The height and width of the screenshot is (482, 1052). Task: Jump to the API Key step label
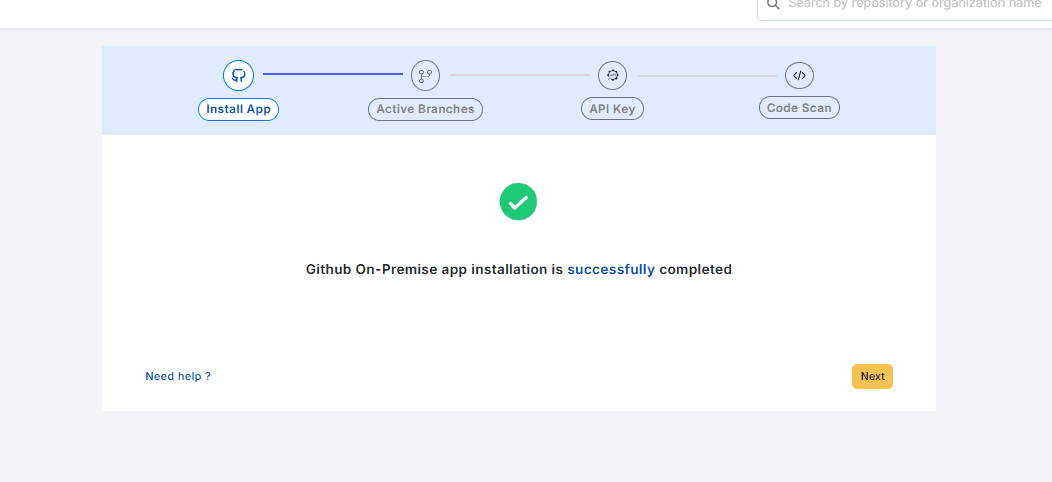tap(612, 109)
